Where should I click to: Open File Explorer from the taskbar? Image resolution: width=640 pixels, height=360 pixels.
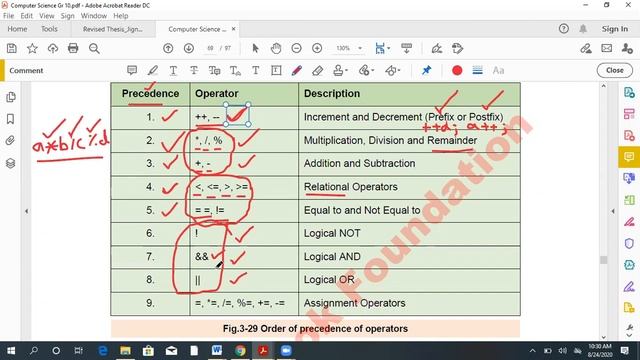(x=125, y=351)
